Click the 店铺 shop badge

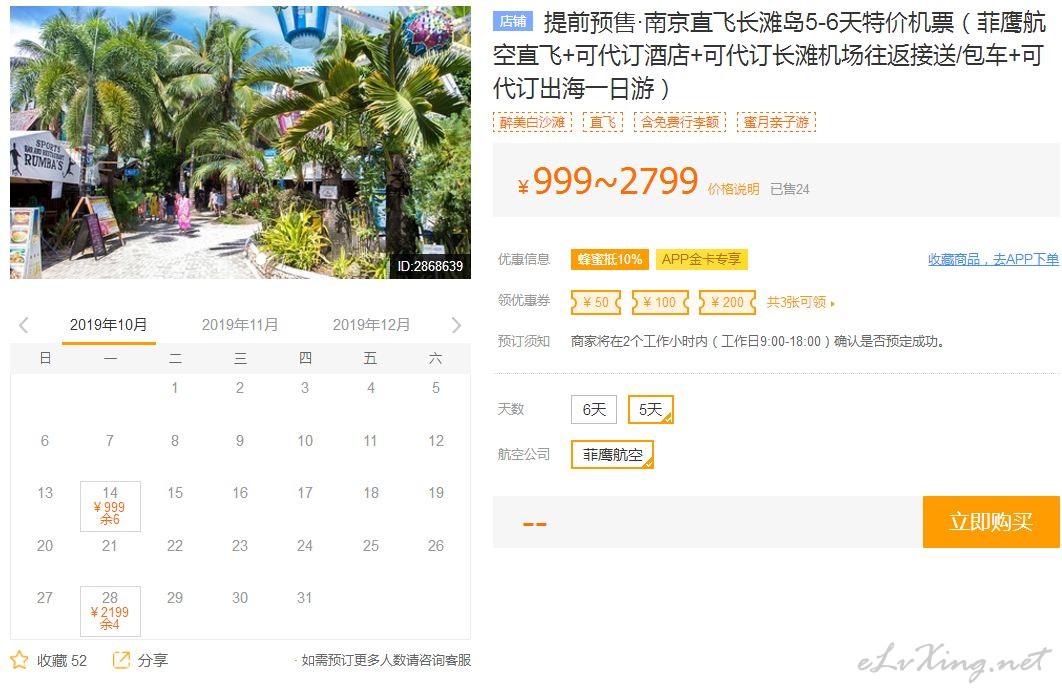[x=513, y=22]
